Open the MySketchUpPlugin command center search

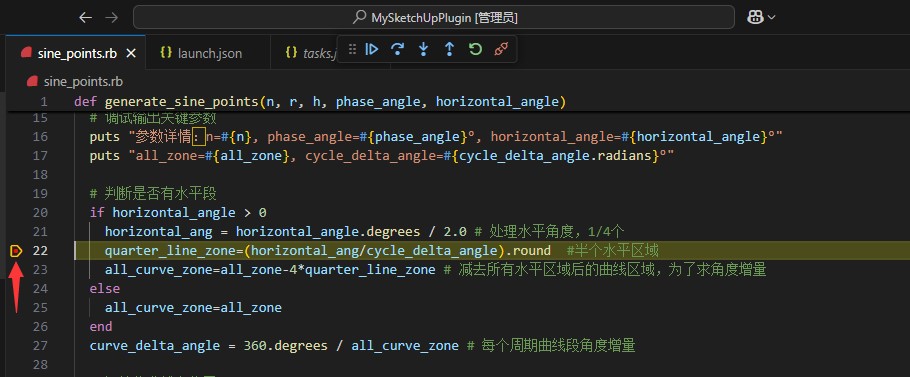click(434, 17)
